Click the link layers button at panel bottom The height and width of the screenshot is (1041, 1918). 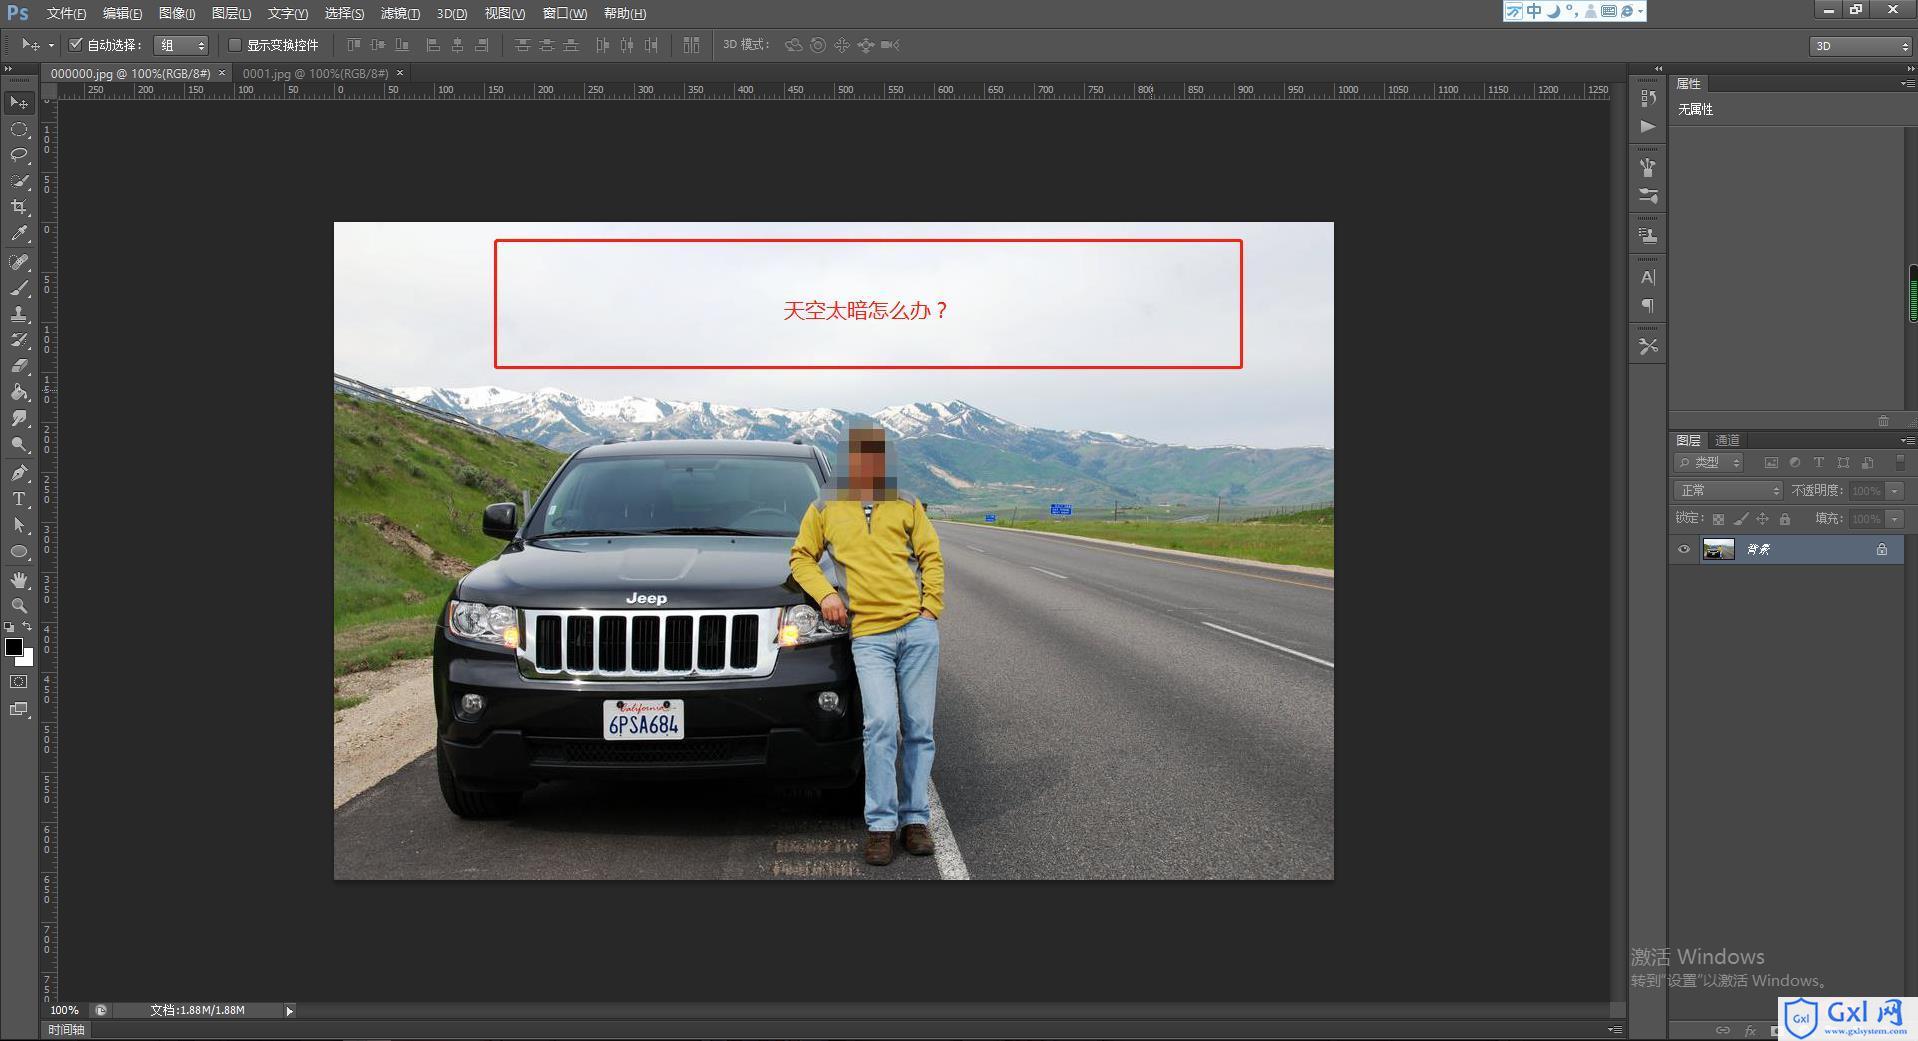coord(1723,1029)
